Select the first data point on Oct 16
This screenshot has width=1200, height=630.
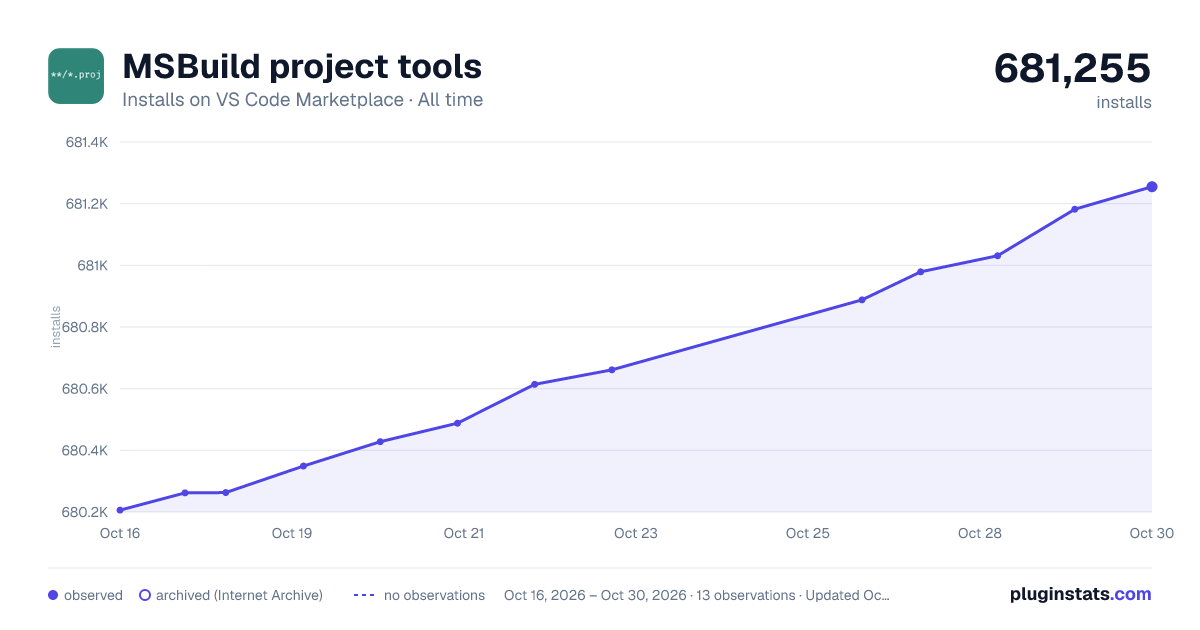(x=120, y=510)
